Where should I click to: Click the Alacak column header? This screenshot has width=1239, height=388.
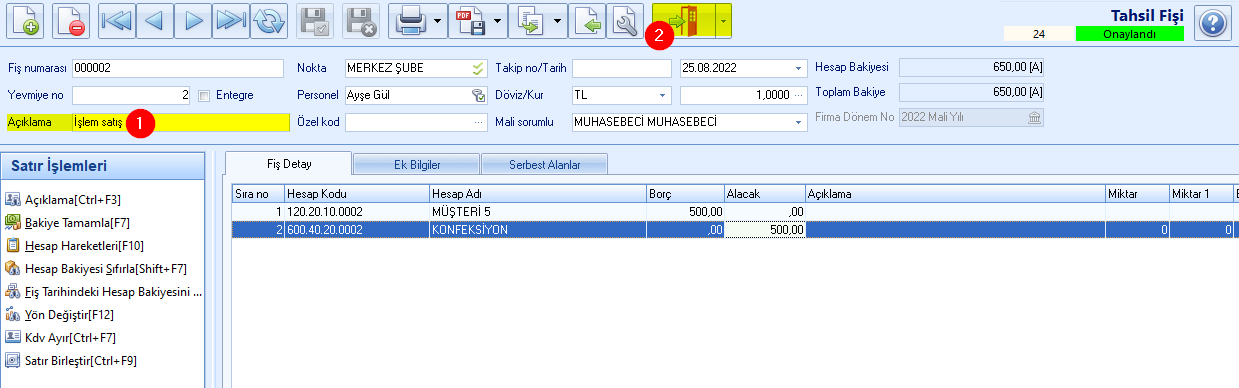click(765, 193)
